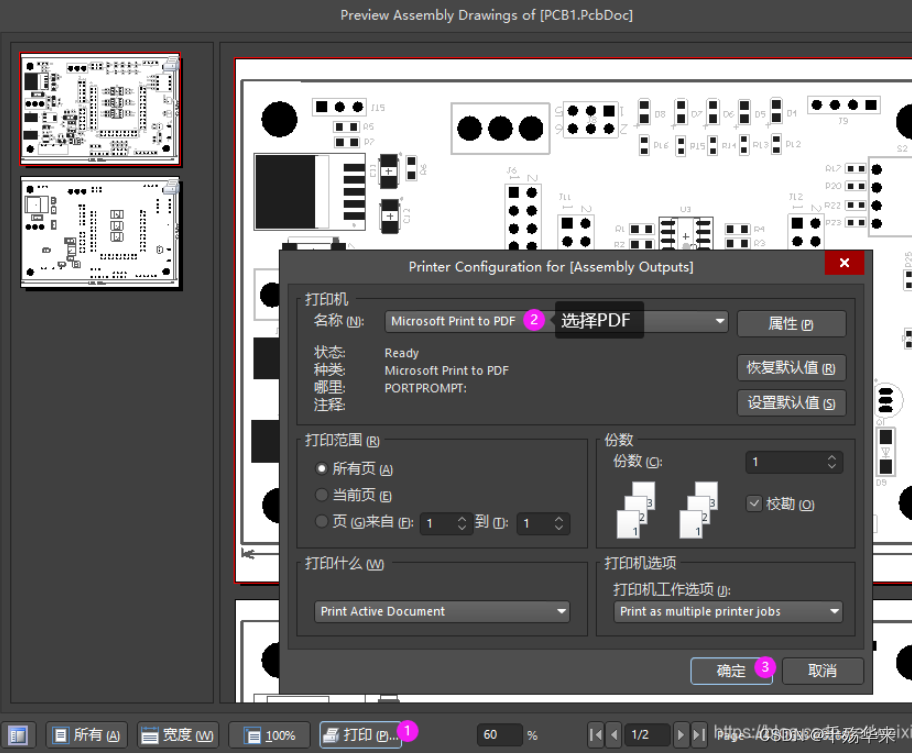Screen dimensions: 912x754
Task: Click the page number field showing 1/2
Action: [x=647, y=735]
